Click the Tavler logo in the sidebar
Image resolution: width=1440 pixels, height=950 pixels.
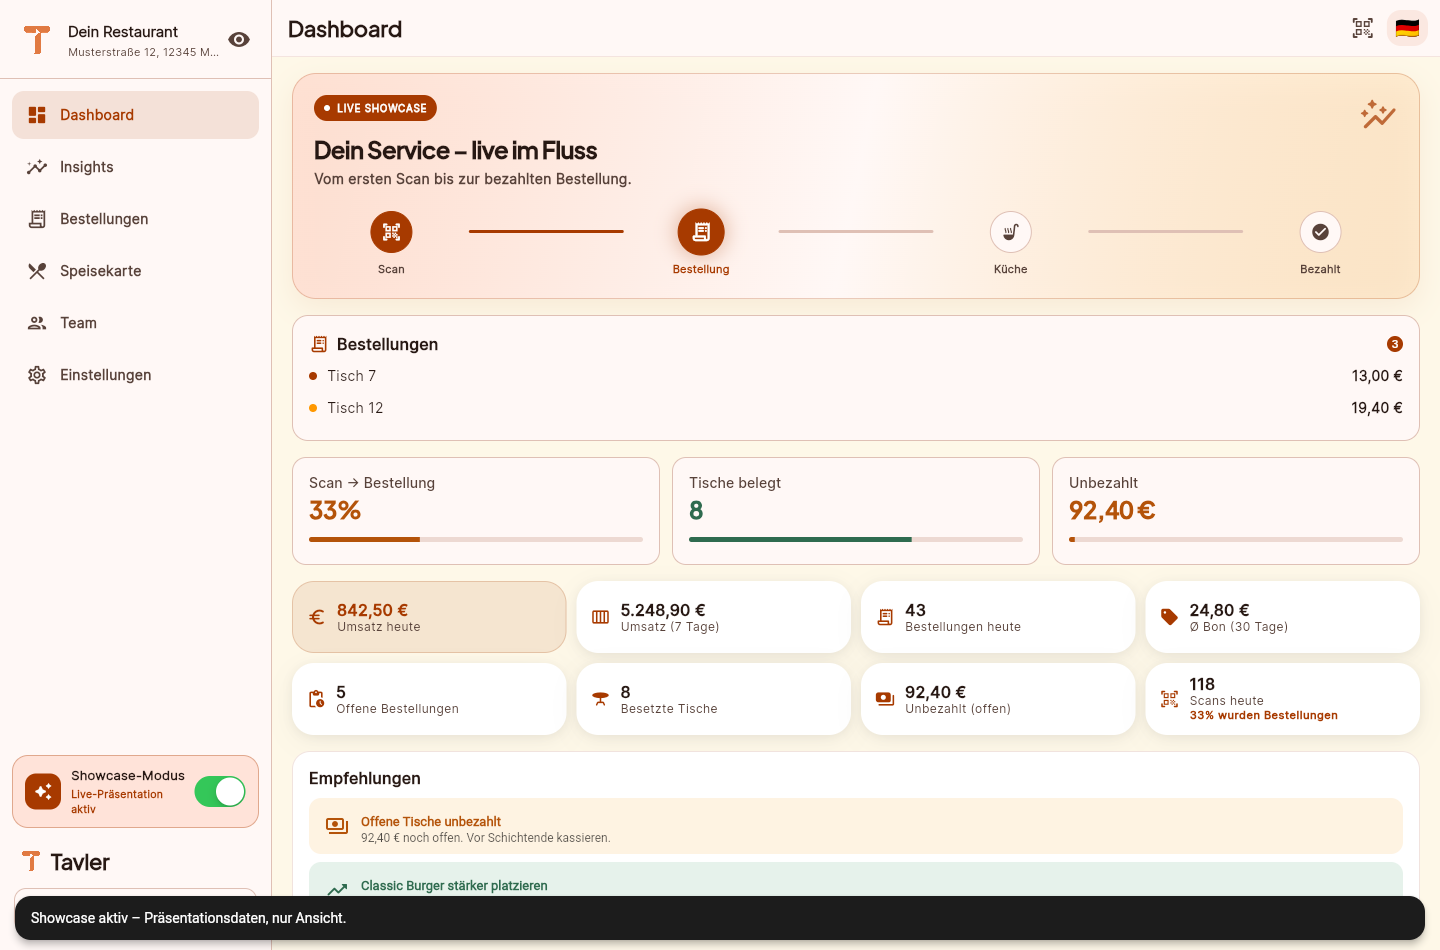tap(66, 862)
